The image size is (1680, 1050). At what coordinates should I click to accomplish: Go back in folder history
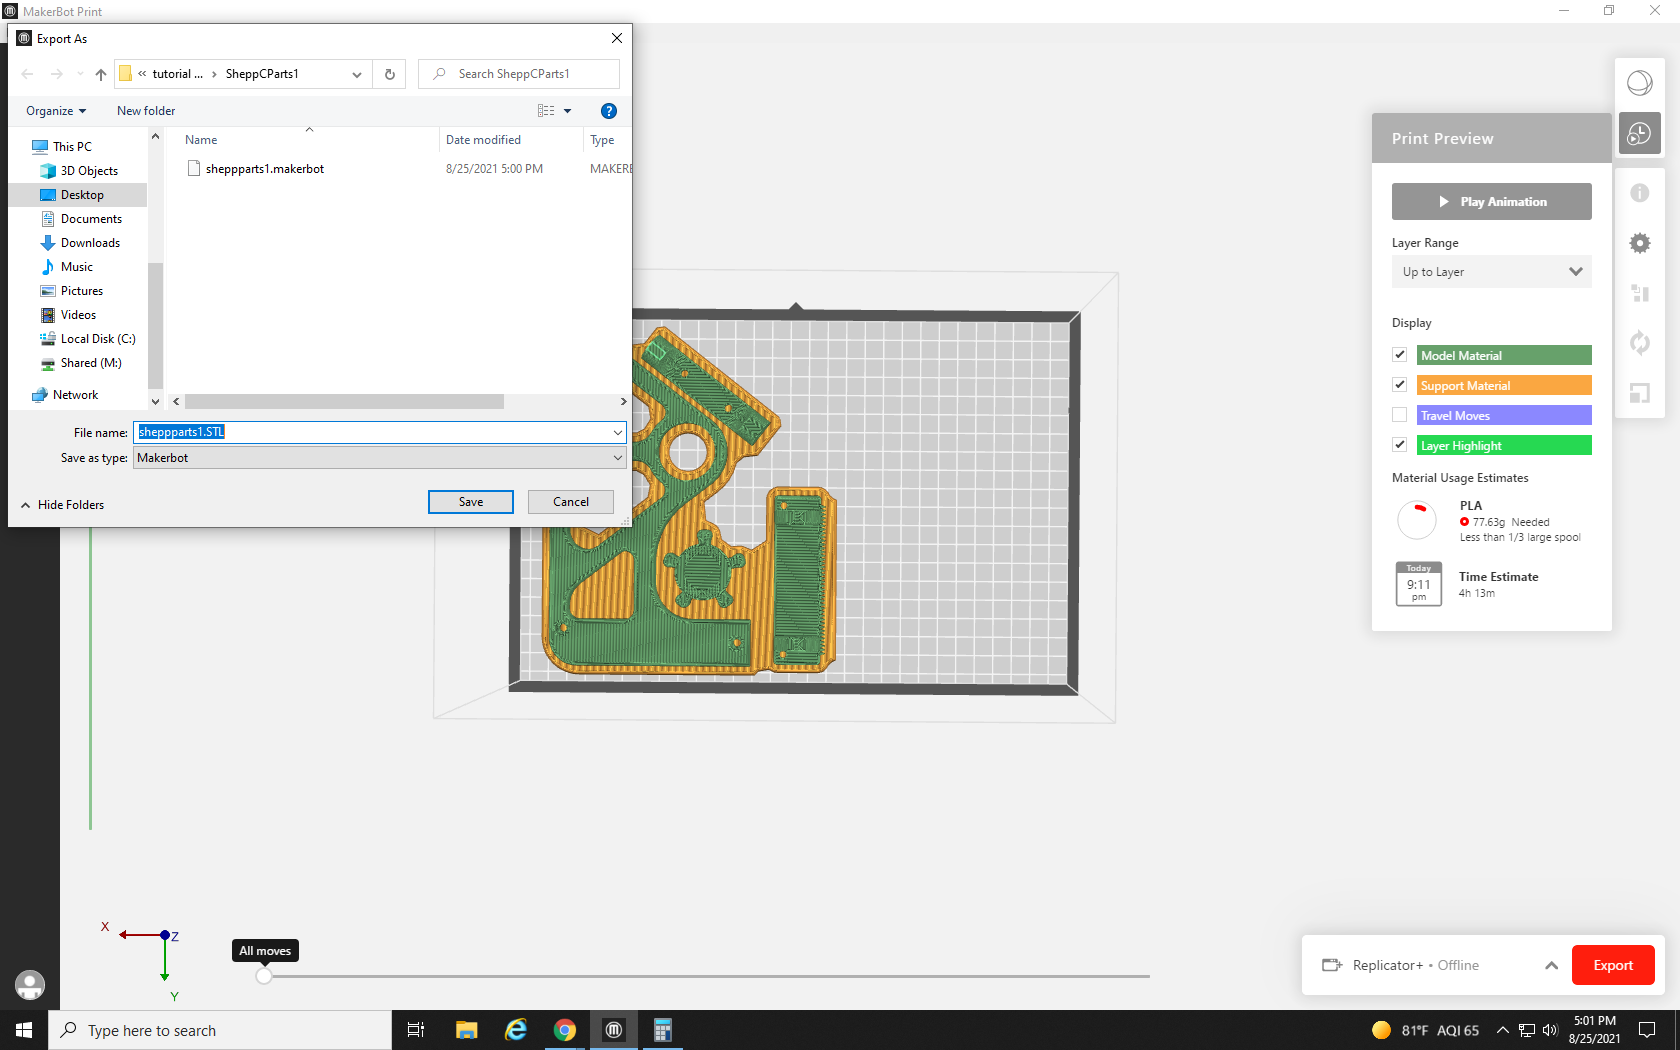[27, 74]
